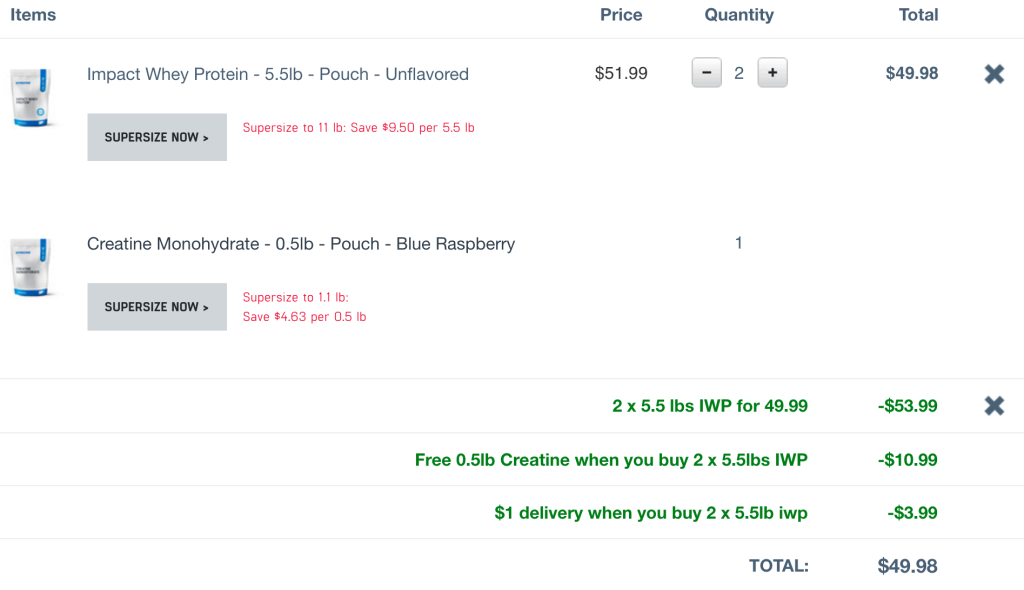Image resolution: width=1024 pixels, height=590 pixels.
Task: Click the order TOTAL amount $49.98
Action: point(907,566)
